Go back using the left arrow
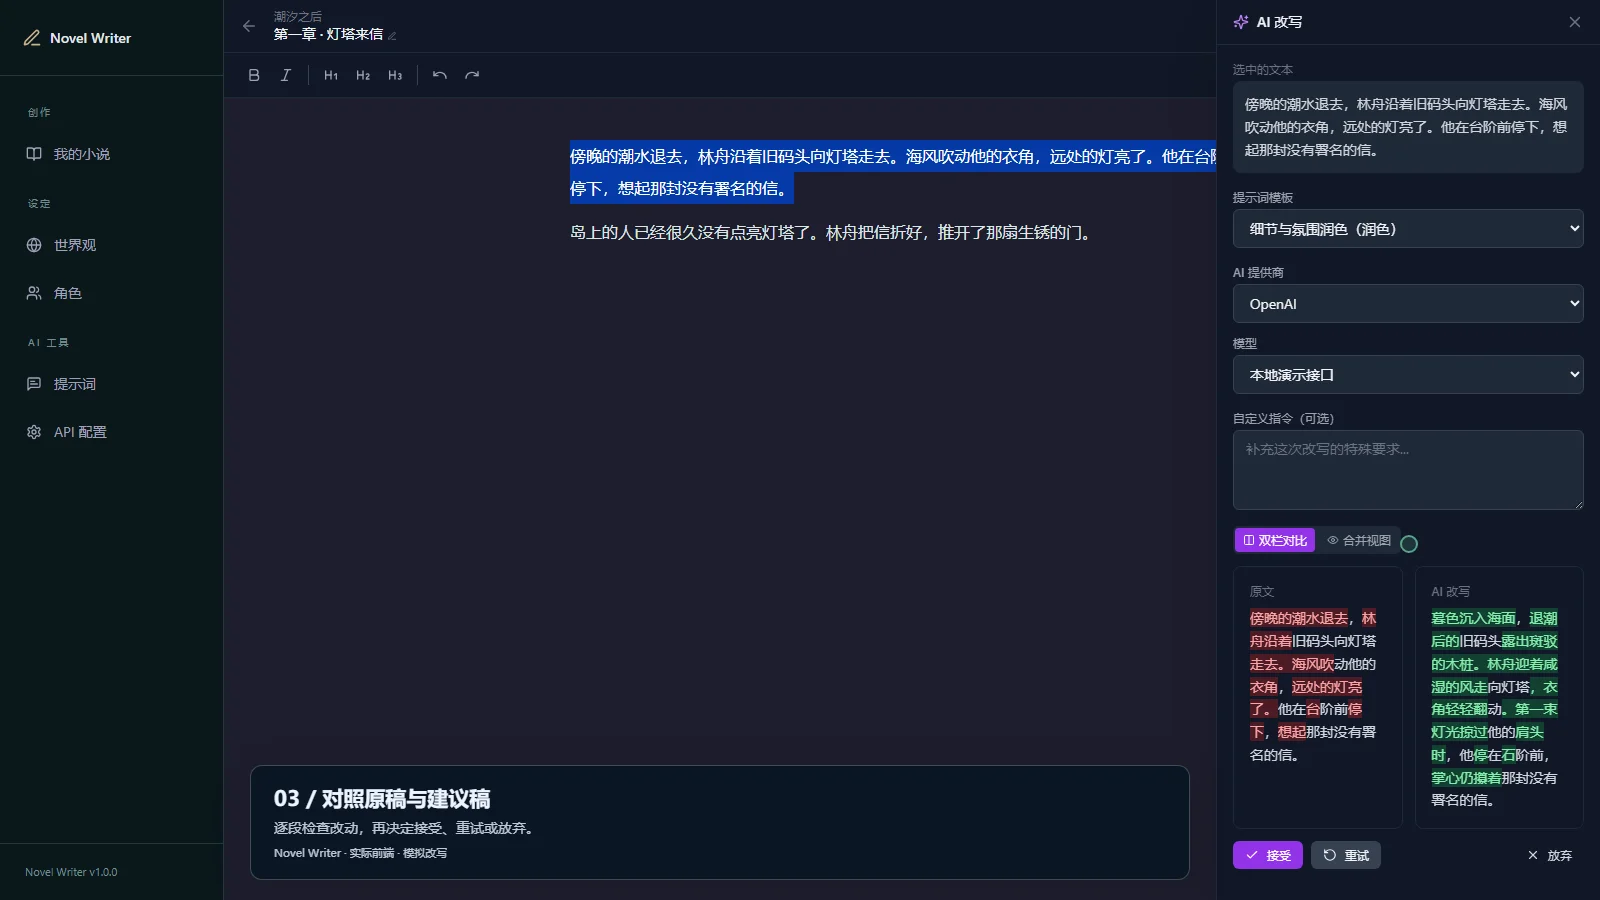The height and width of the screenshot is (900, 1600). click(x=249, y=26)
